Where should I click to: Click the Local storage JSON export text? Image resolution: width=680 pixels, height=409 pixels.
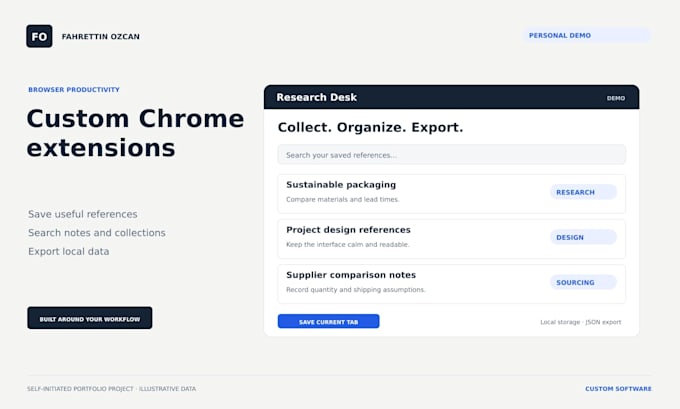point(581,322)
